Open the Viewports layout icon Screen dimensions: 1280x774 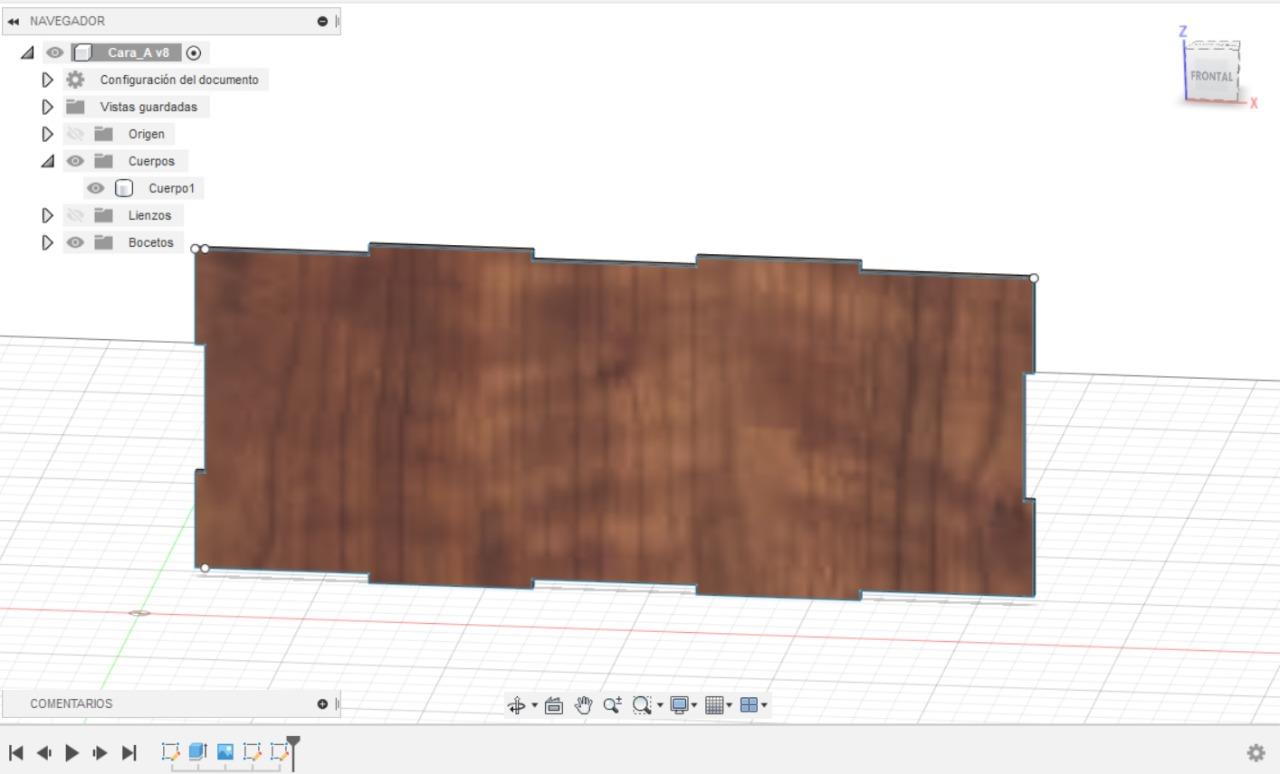(x=748, y=705)
